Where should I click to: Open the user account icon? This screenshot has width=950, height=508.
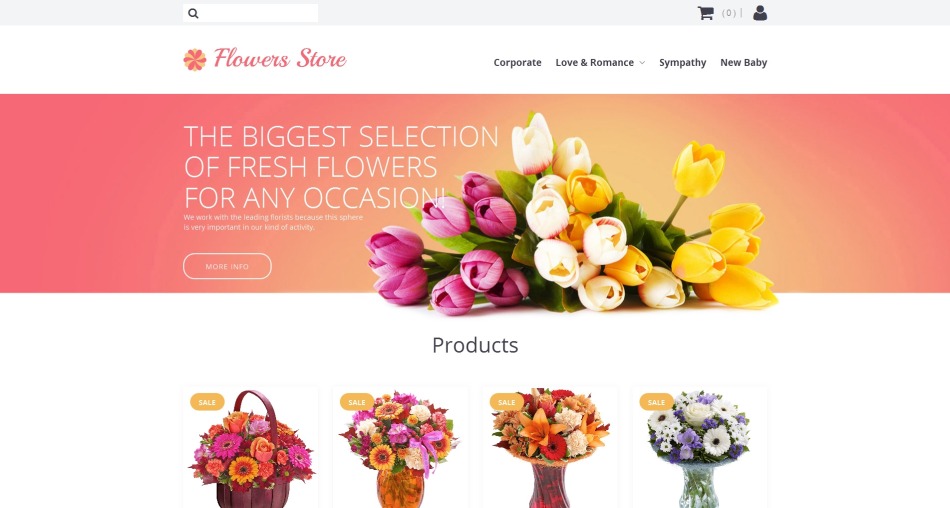tap(760, 13)
